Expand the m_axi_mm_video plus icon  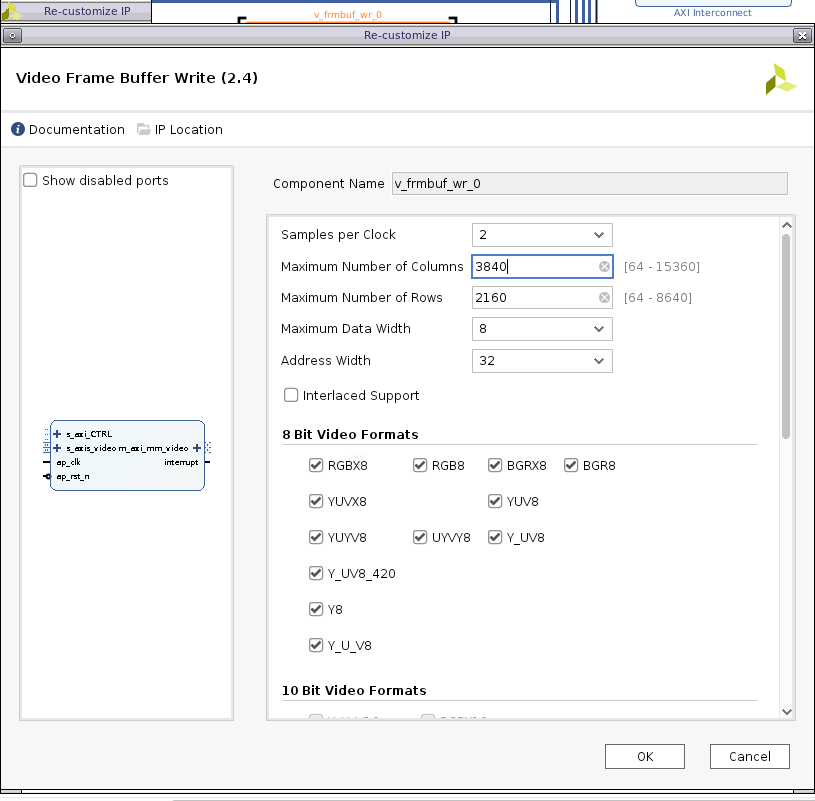[197, 448]
